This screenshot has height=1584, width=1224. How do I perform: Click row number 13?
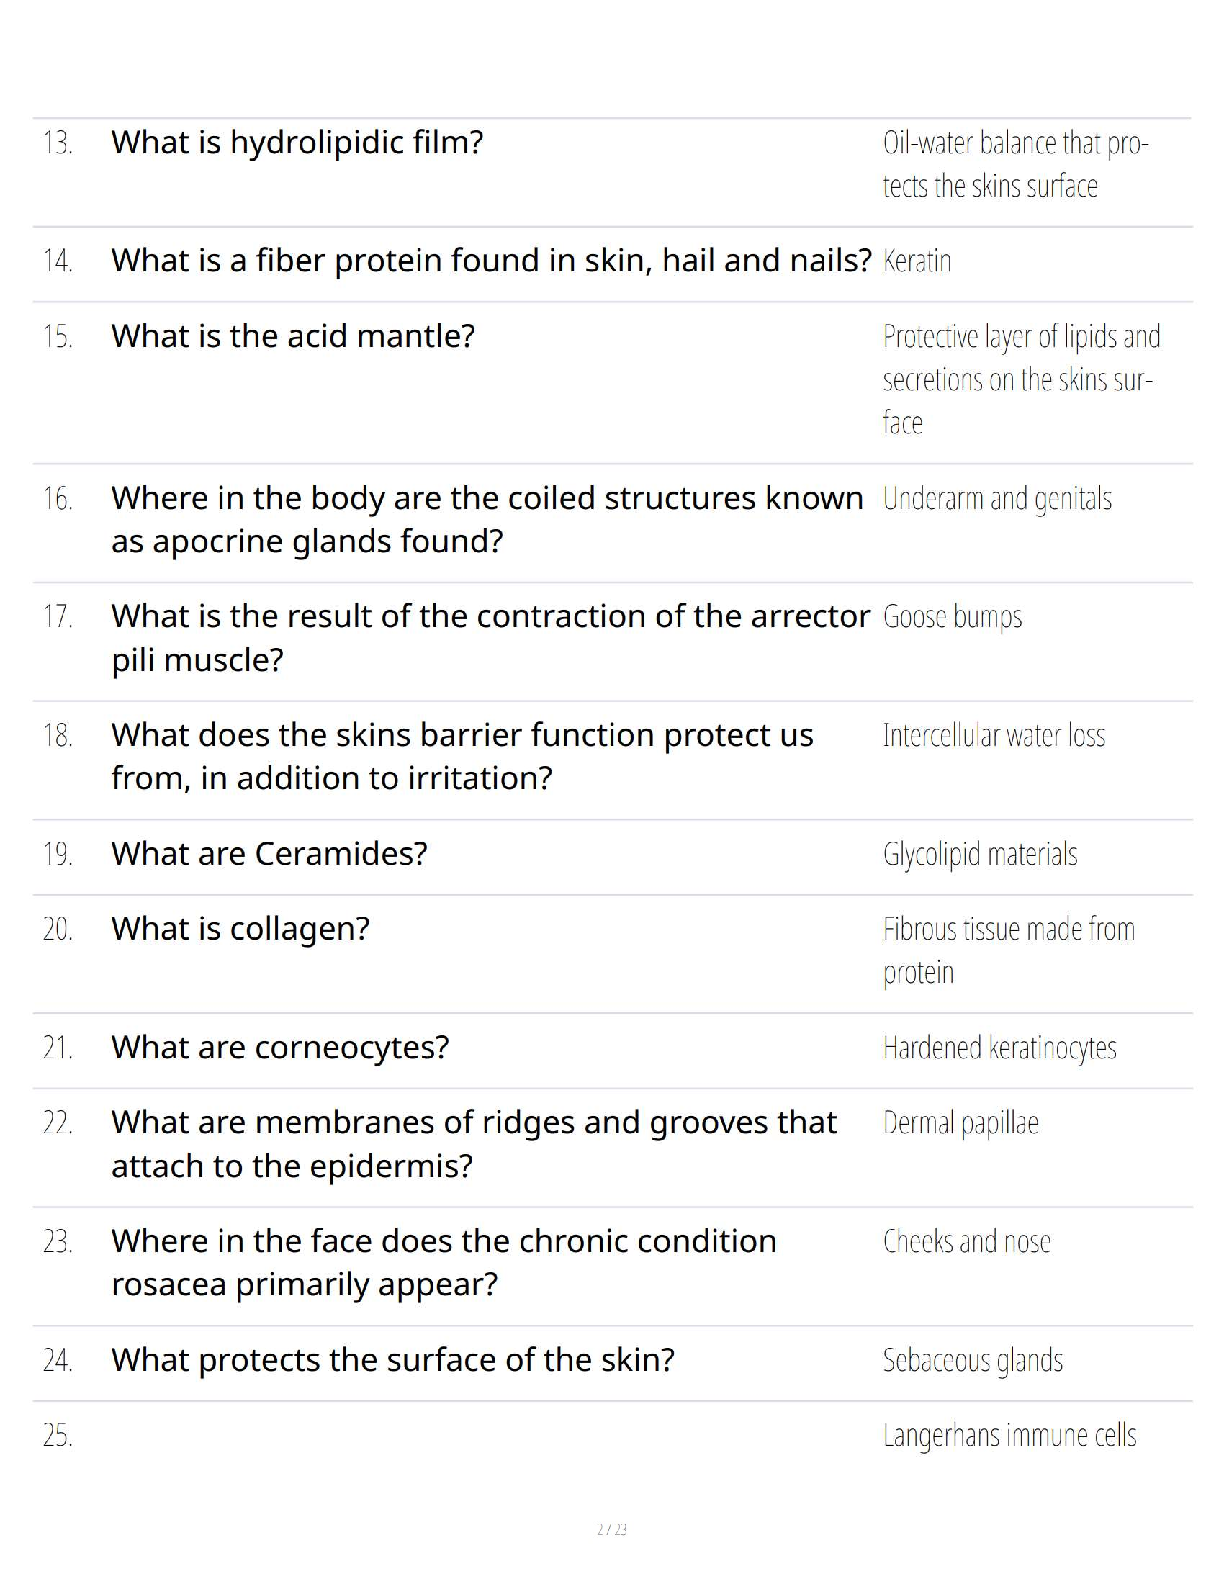point(58,143)
